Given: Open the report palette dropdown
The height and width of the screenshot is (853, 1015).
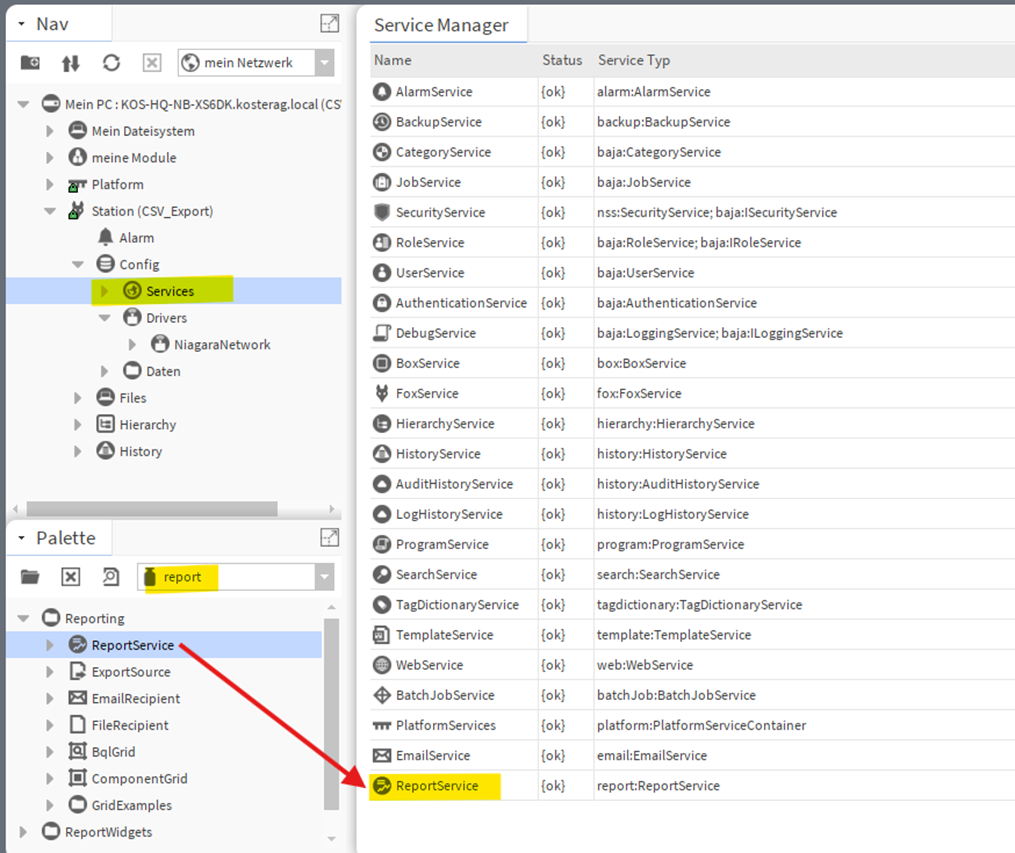Looking at the screenshot, I should [324, 577].
